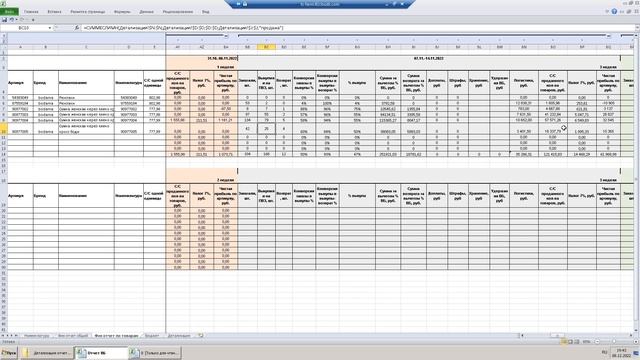Viewport: 640px width, 360px height.
Task: Open the Вставка ribbon tab
Action: click(54, 12)
